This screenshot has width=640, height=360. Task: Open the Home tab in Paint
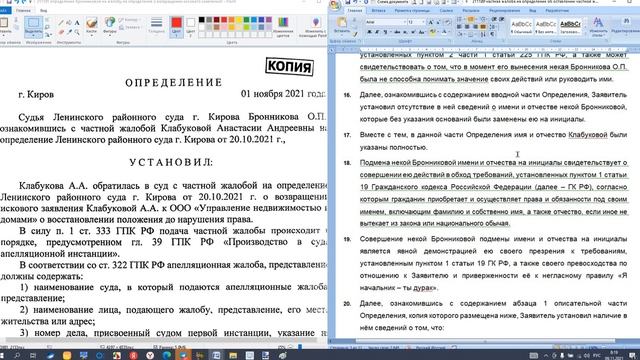[x=23, y=11]
